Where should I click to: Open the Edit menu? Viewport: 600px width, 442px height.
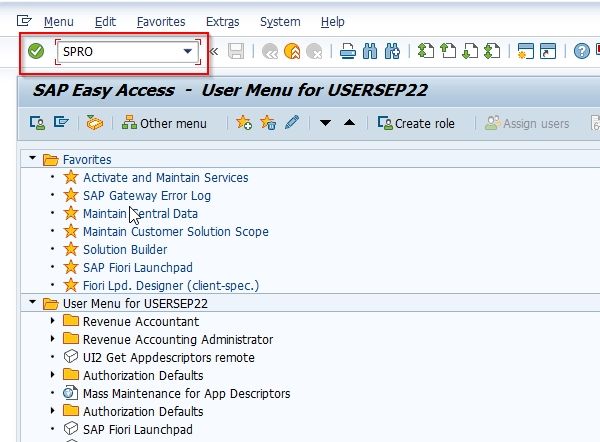coord(105,22)
